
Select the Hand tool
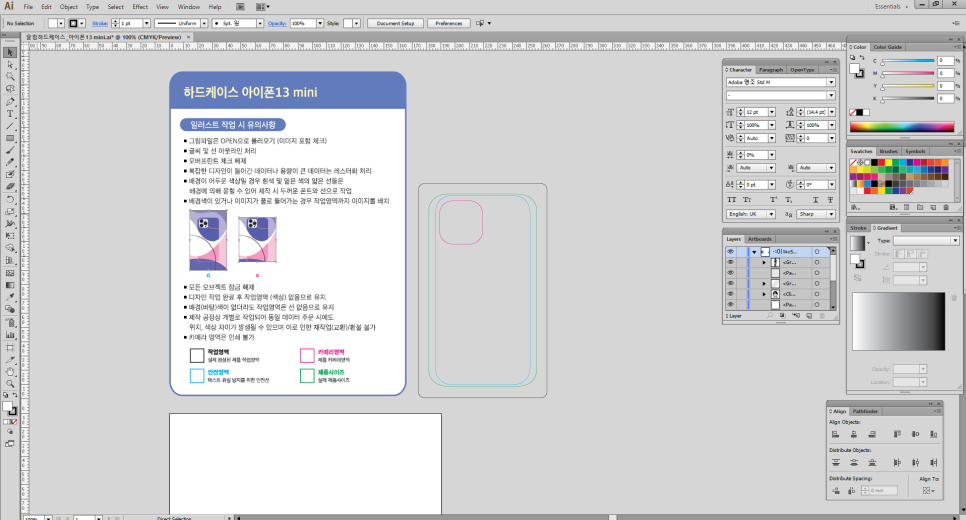pyautogui.click(x=10, y=372)
